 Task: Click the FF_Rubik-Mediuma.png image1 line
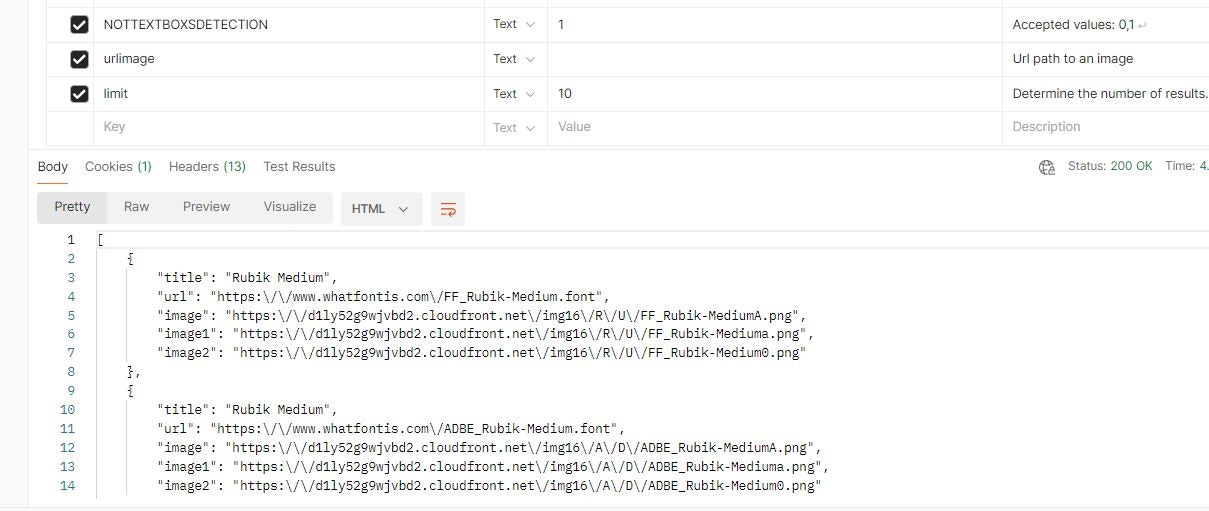coord(485,334)
